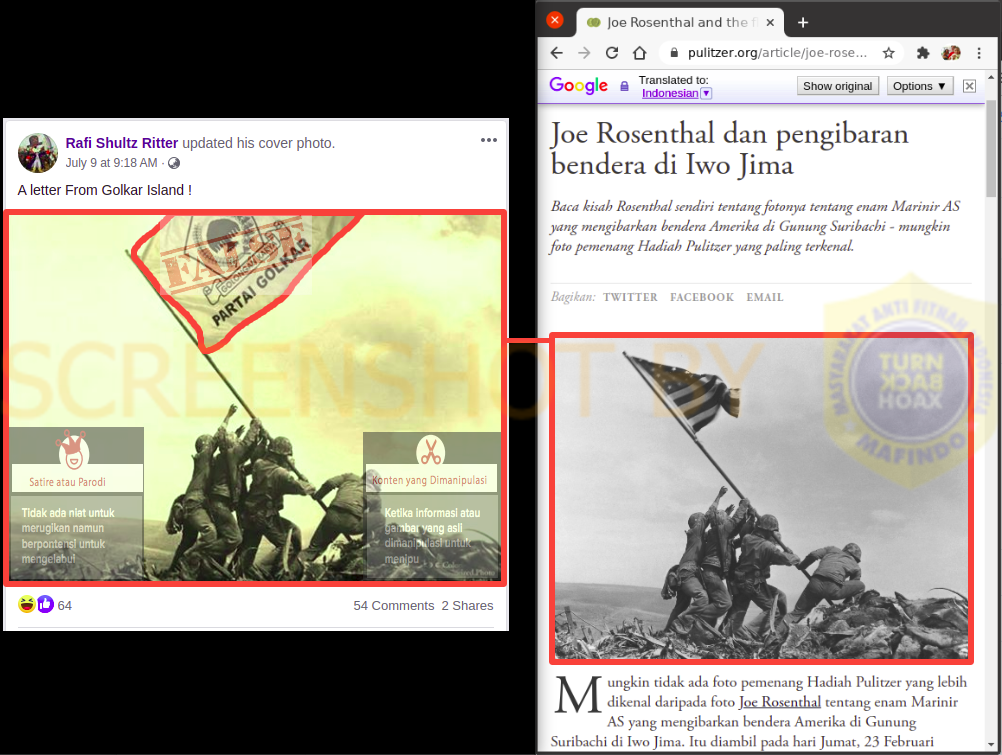1002x755 pixels.
Task: Open the Facebook post three-dot options
Action: 488,140
